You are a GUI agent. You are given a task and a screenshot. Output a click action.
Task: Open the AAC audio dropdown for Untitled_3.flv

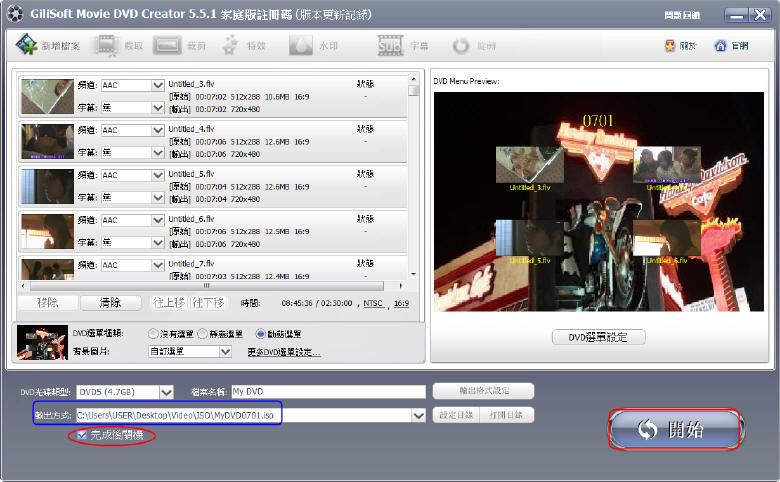pos(157,86)
